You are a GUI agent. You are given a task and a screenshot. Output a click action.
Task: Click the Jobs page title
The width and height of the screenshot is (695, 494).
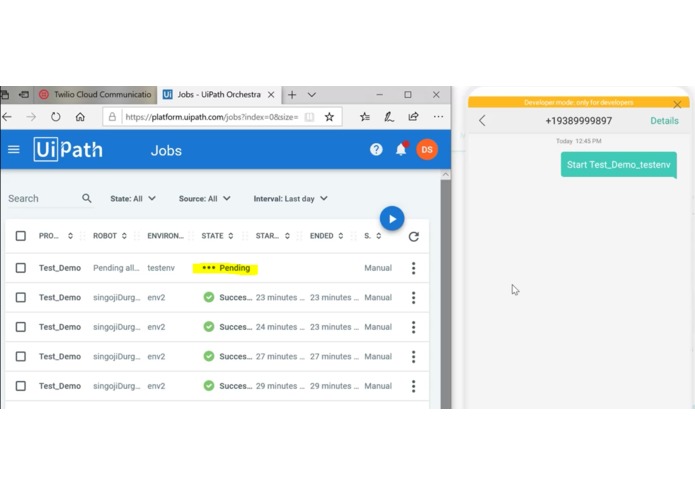click(166, 151)
